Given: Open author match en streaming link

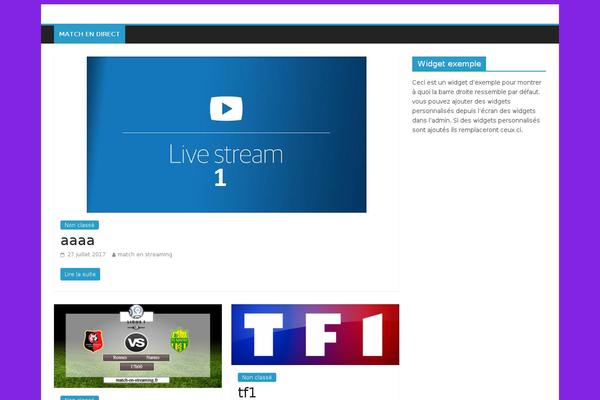Looking at the screenshot, I should (x=145, y=255).
